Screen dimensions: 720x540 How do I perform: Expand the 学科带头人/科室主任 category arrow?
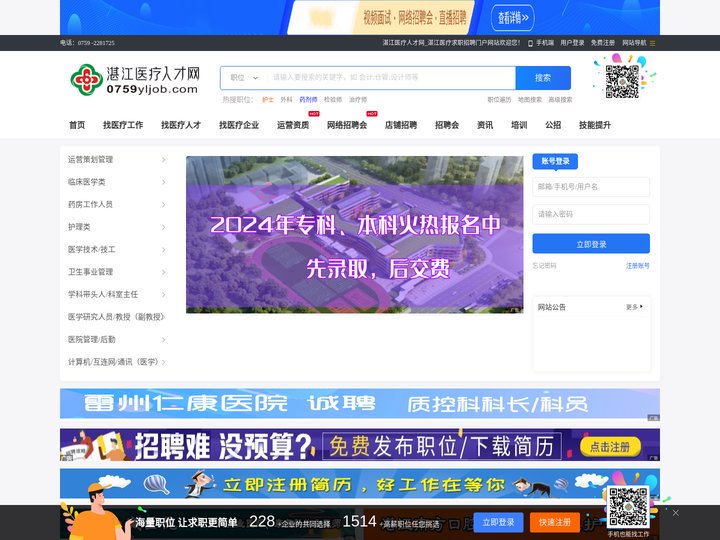[x=163, y=295]
